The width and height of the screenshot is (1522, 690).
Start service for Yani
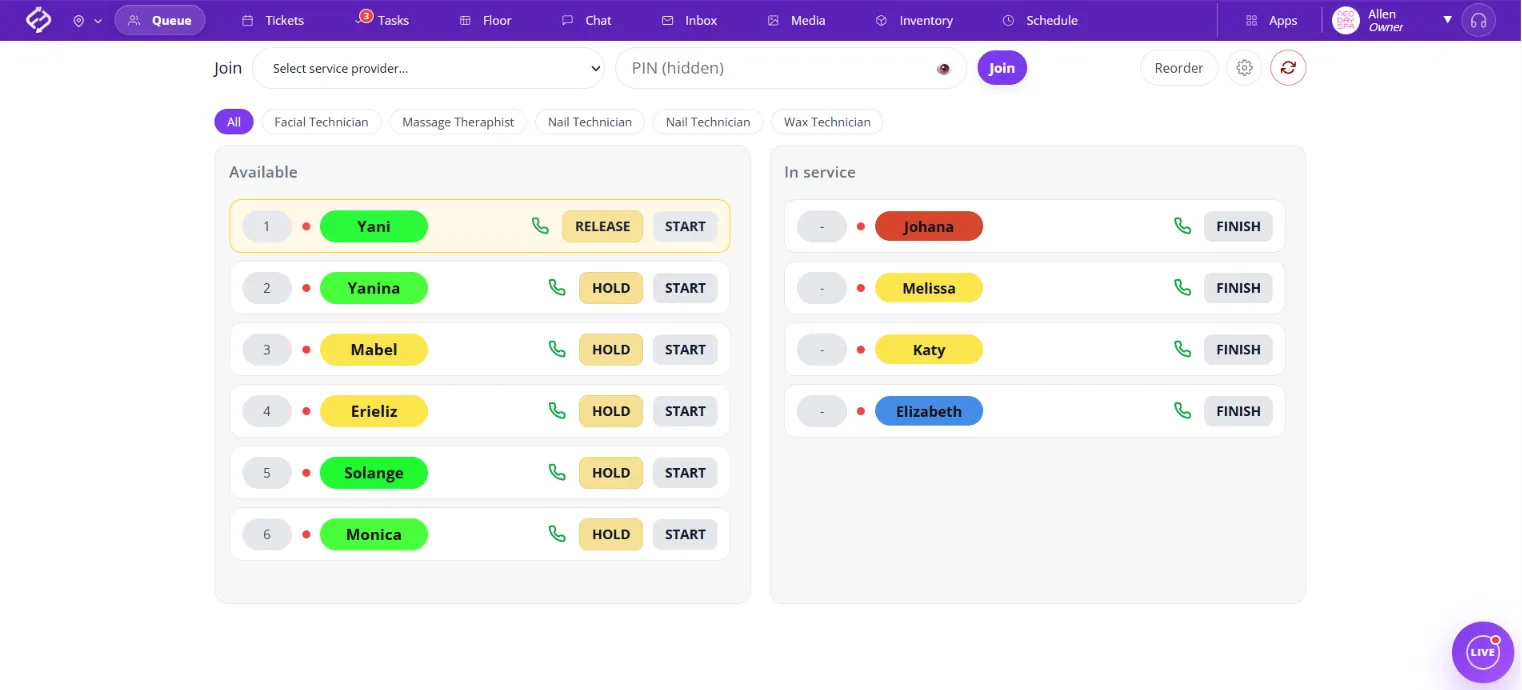pyautogui.click(x=685, y=226)
